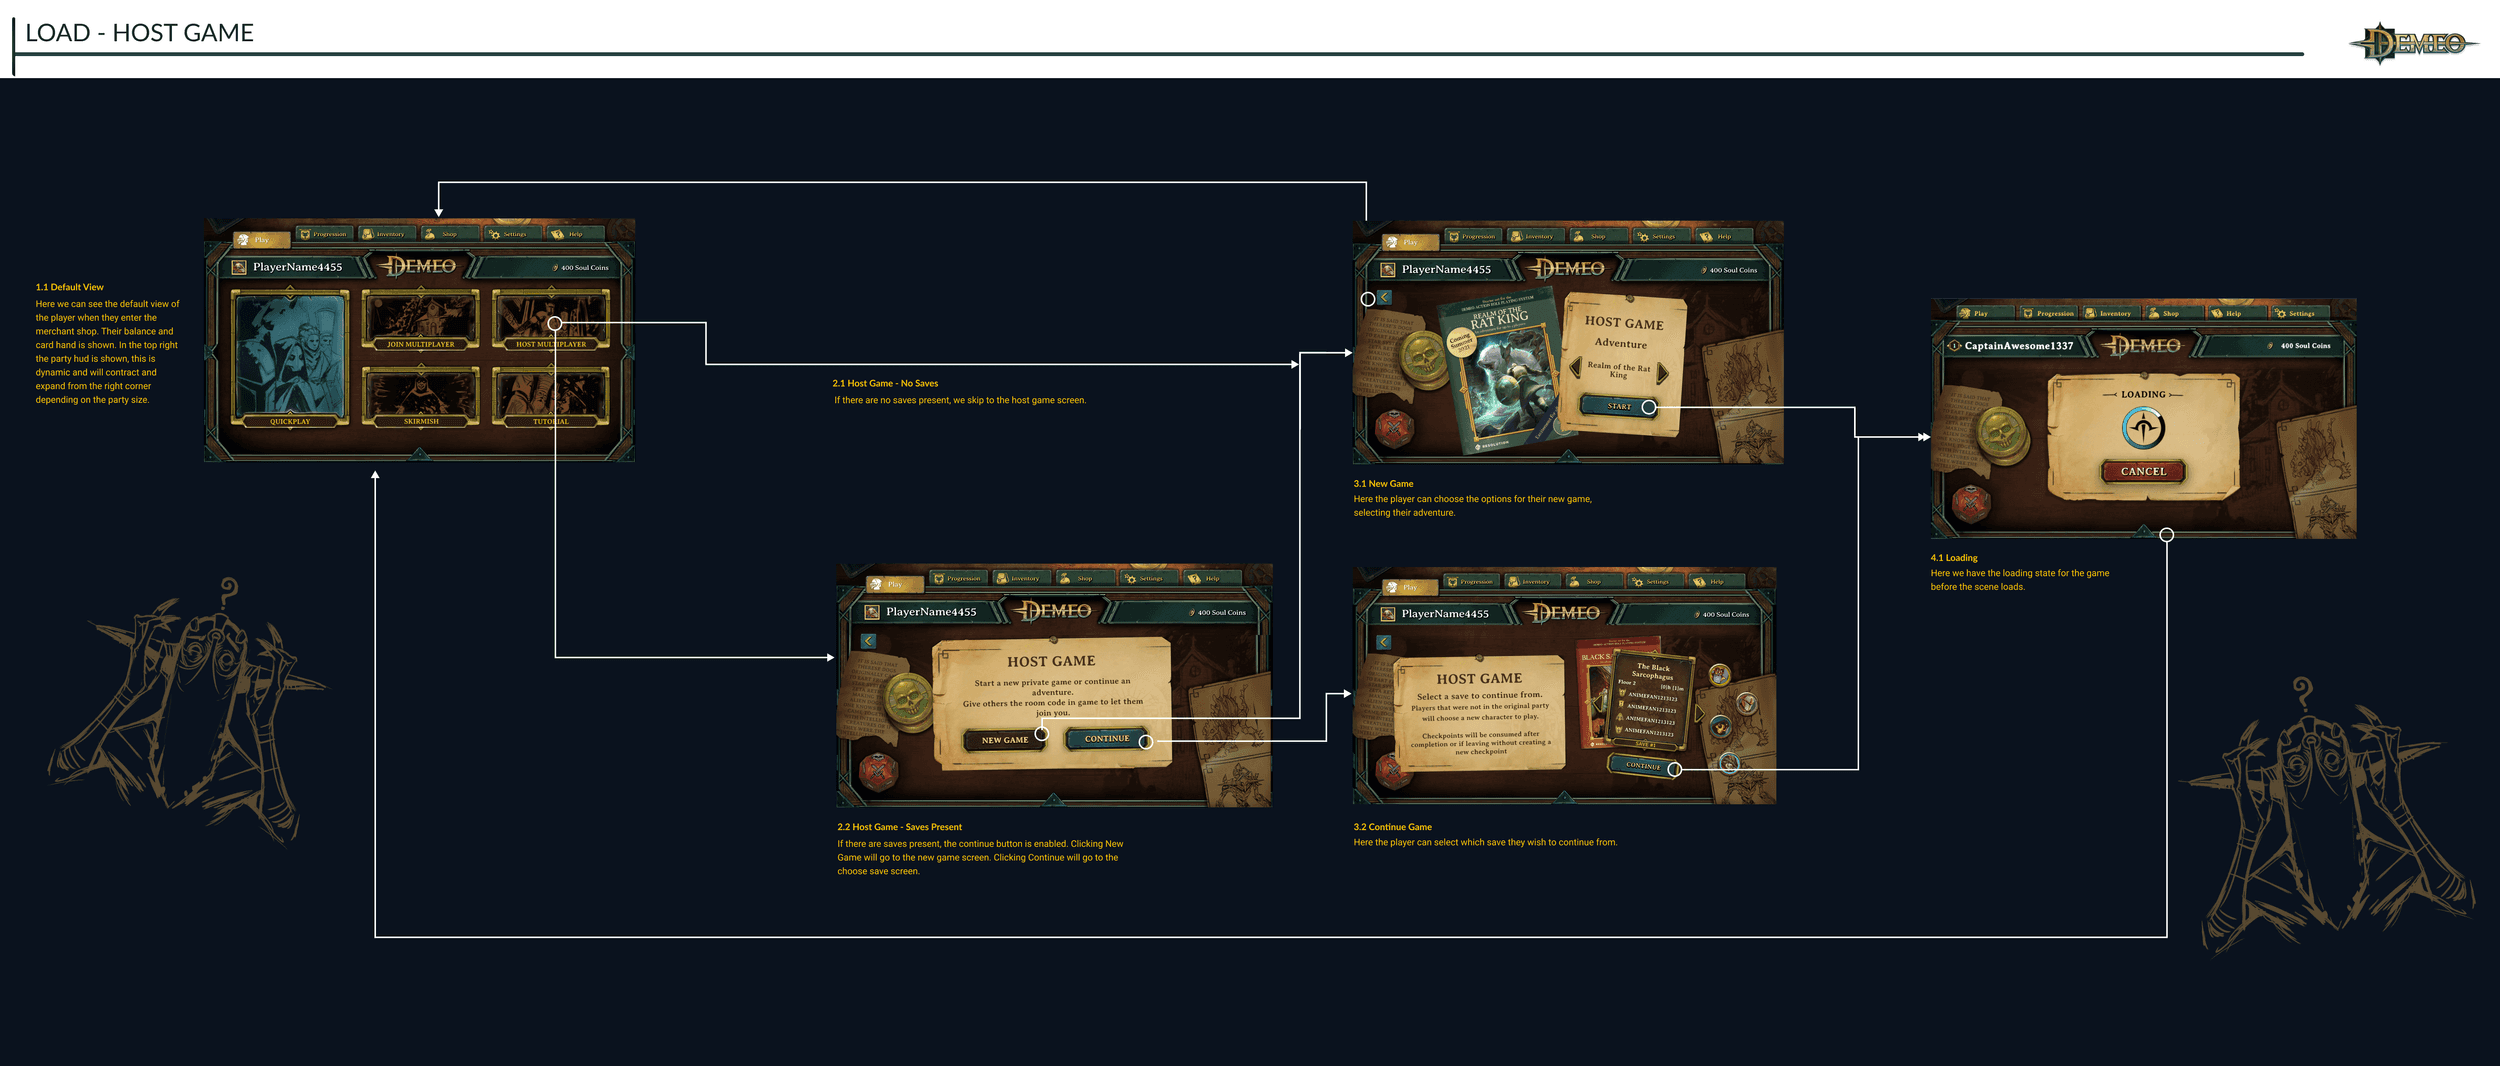Open Progression tab in Loading screen
This screenshot has height=1066, width=2500.
click(x=2047, y=313)
